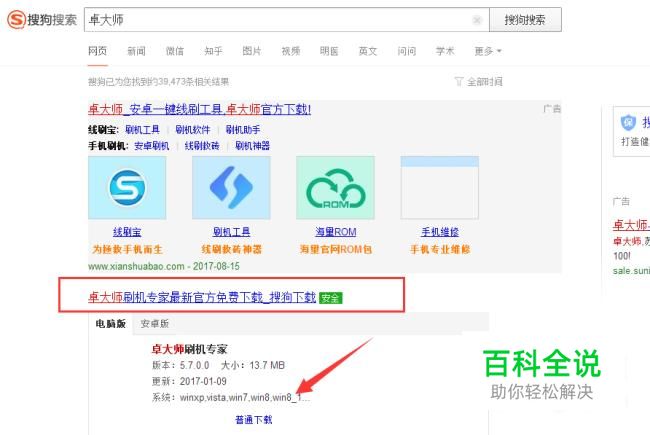Switch to the 学术 tab

pyautogui.click(x=445, y=51)
